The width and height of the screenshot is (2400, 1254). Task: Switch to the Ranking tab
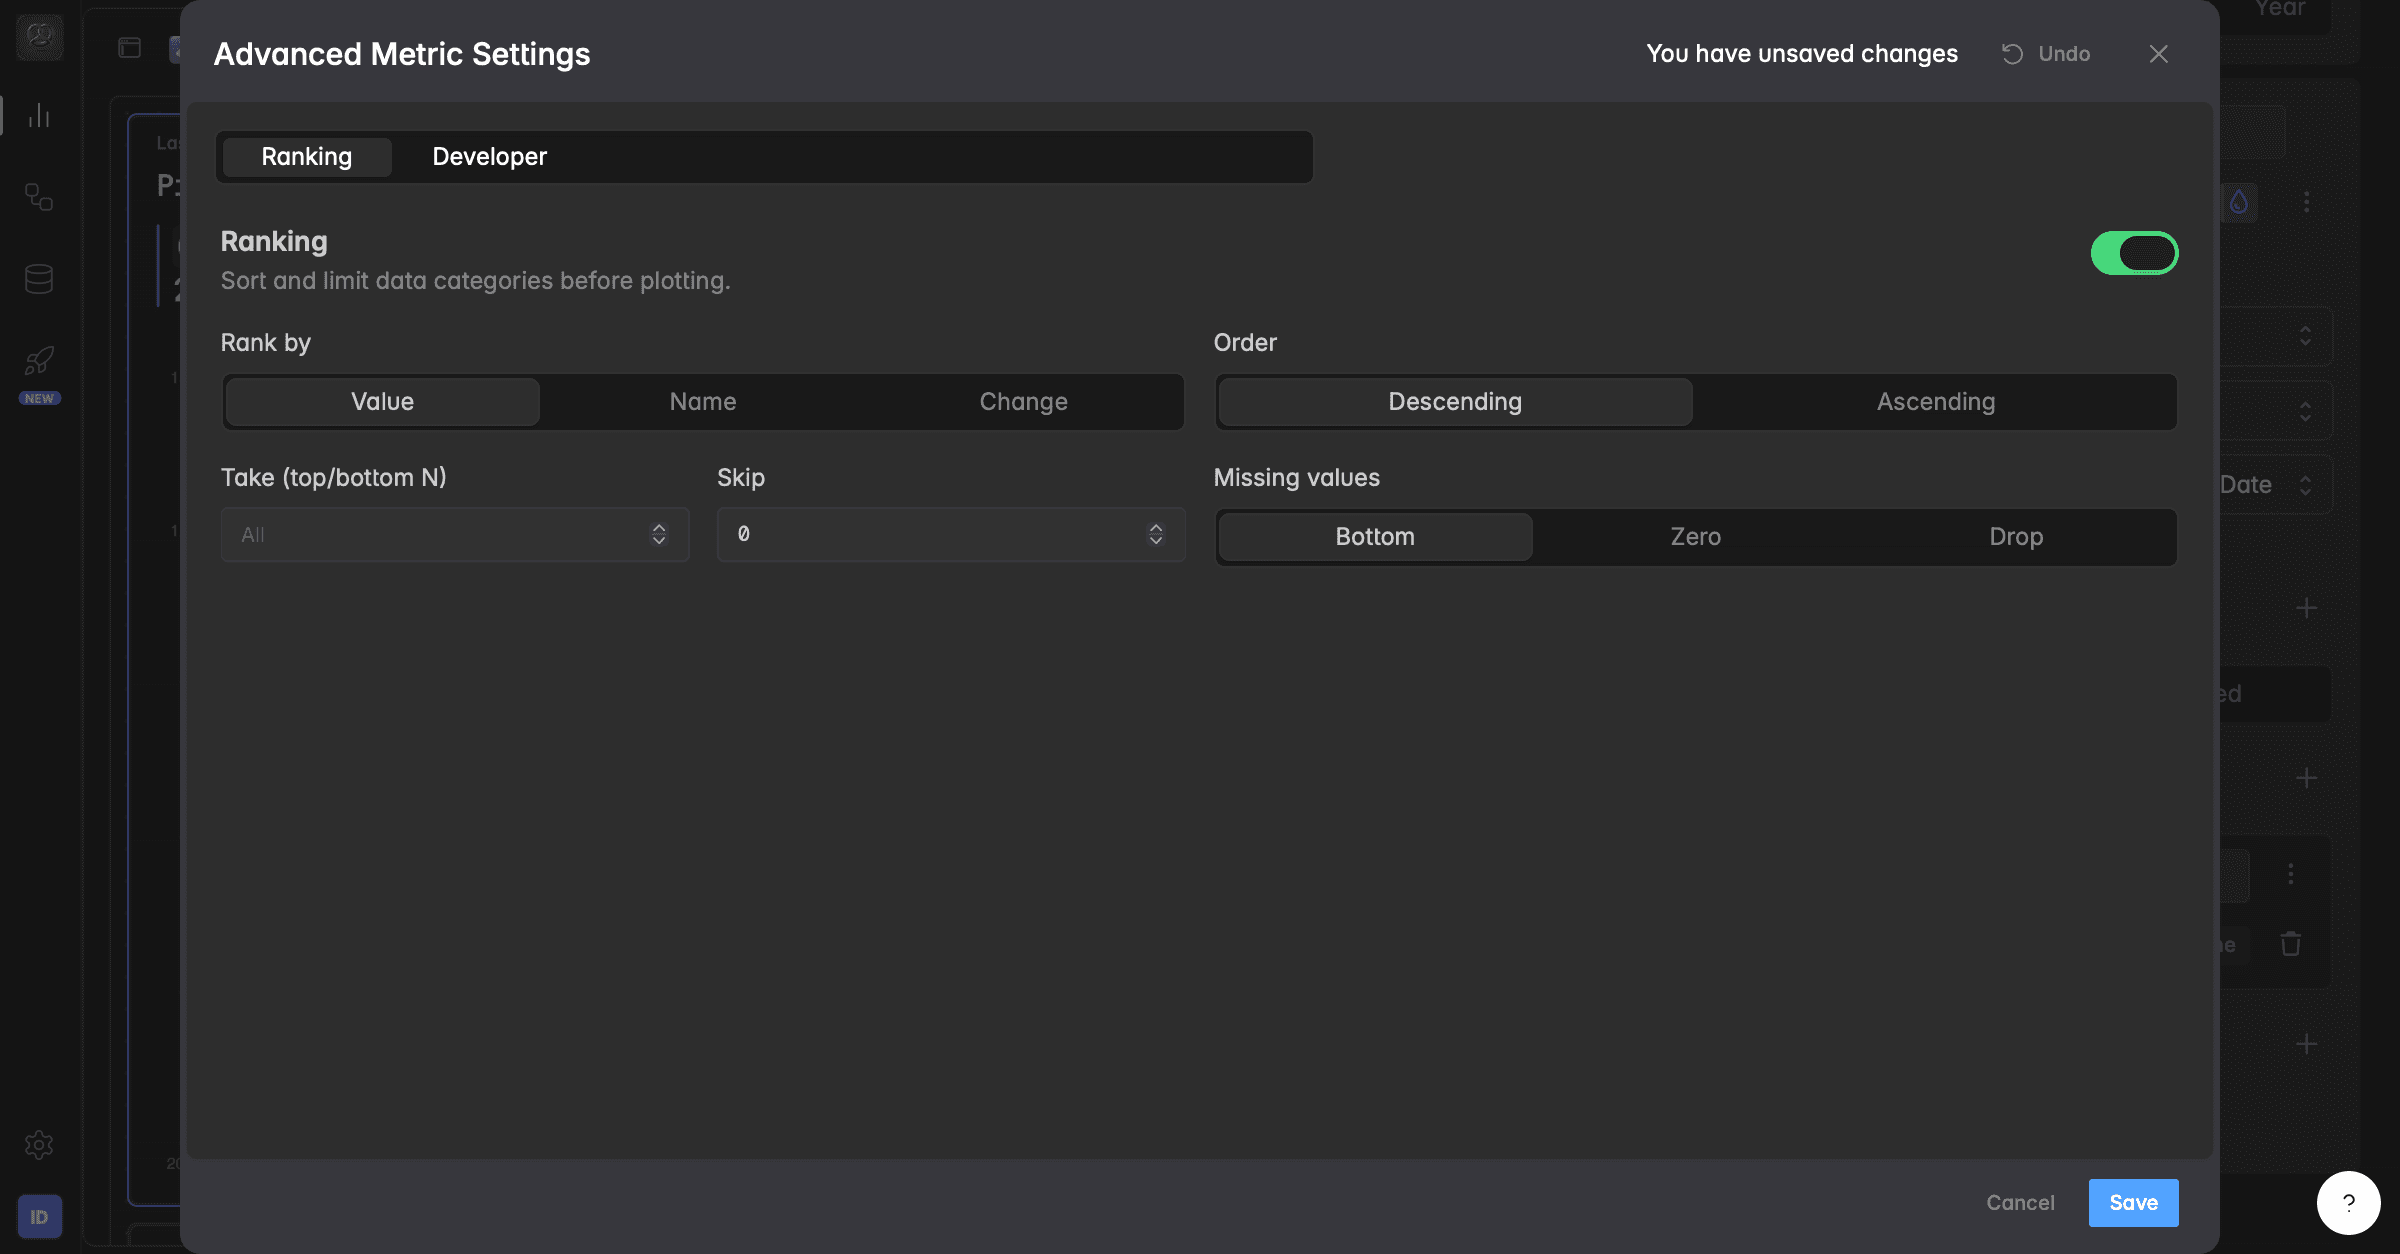[307, 157]
